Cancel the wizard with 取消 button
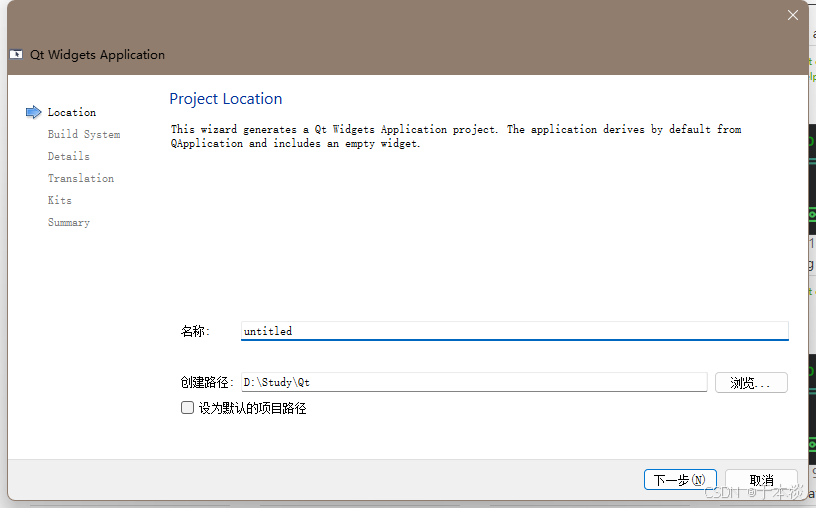 [761, 479]
